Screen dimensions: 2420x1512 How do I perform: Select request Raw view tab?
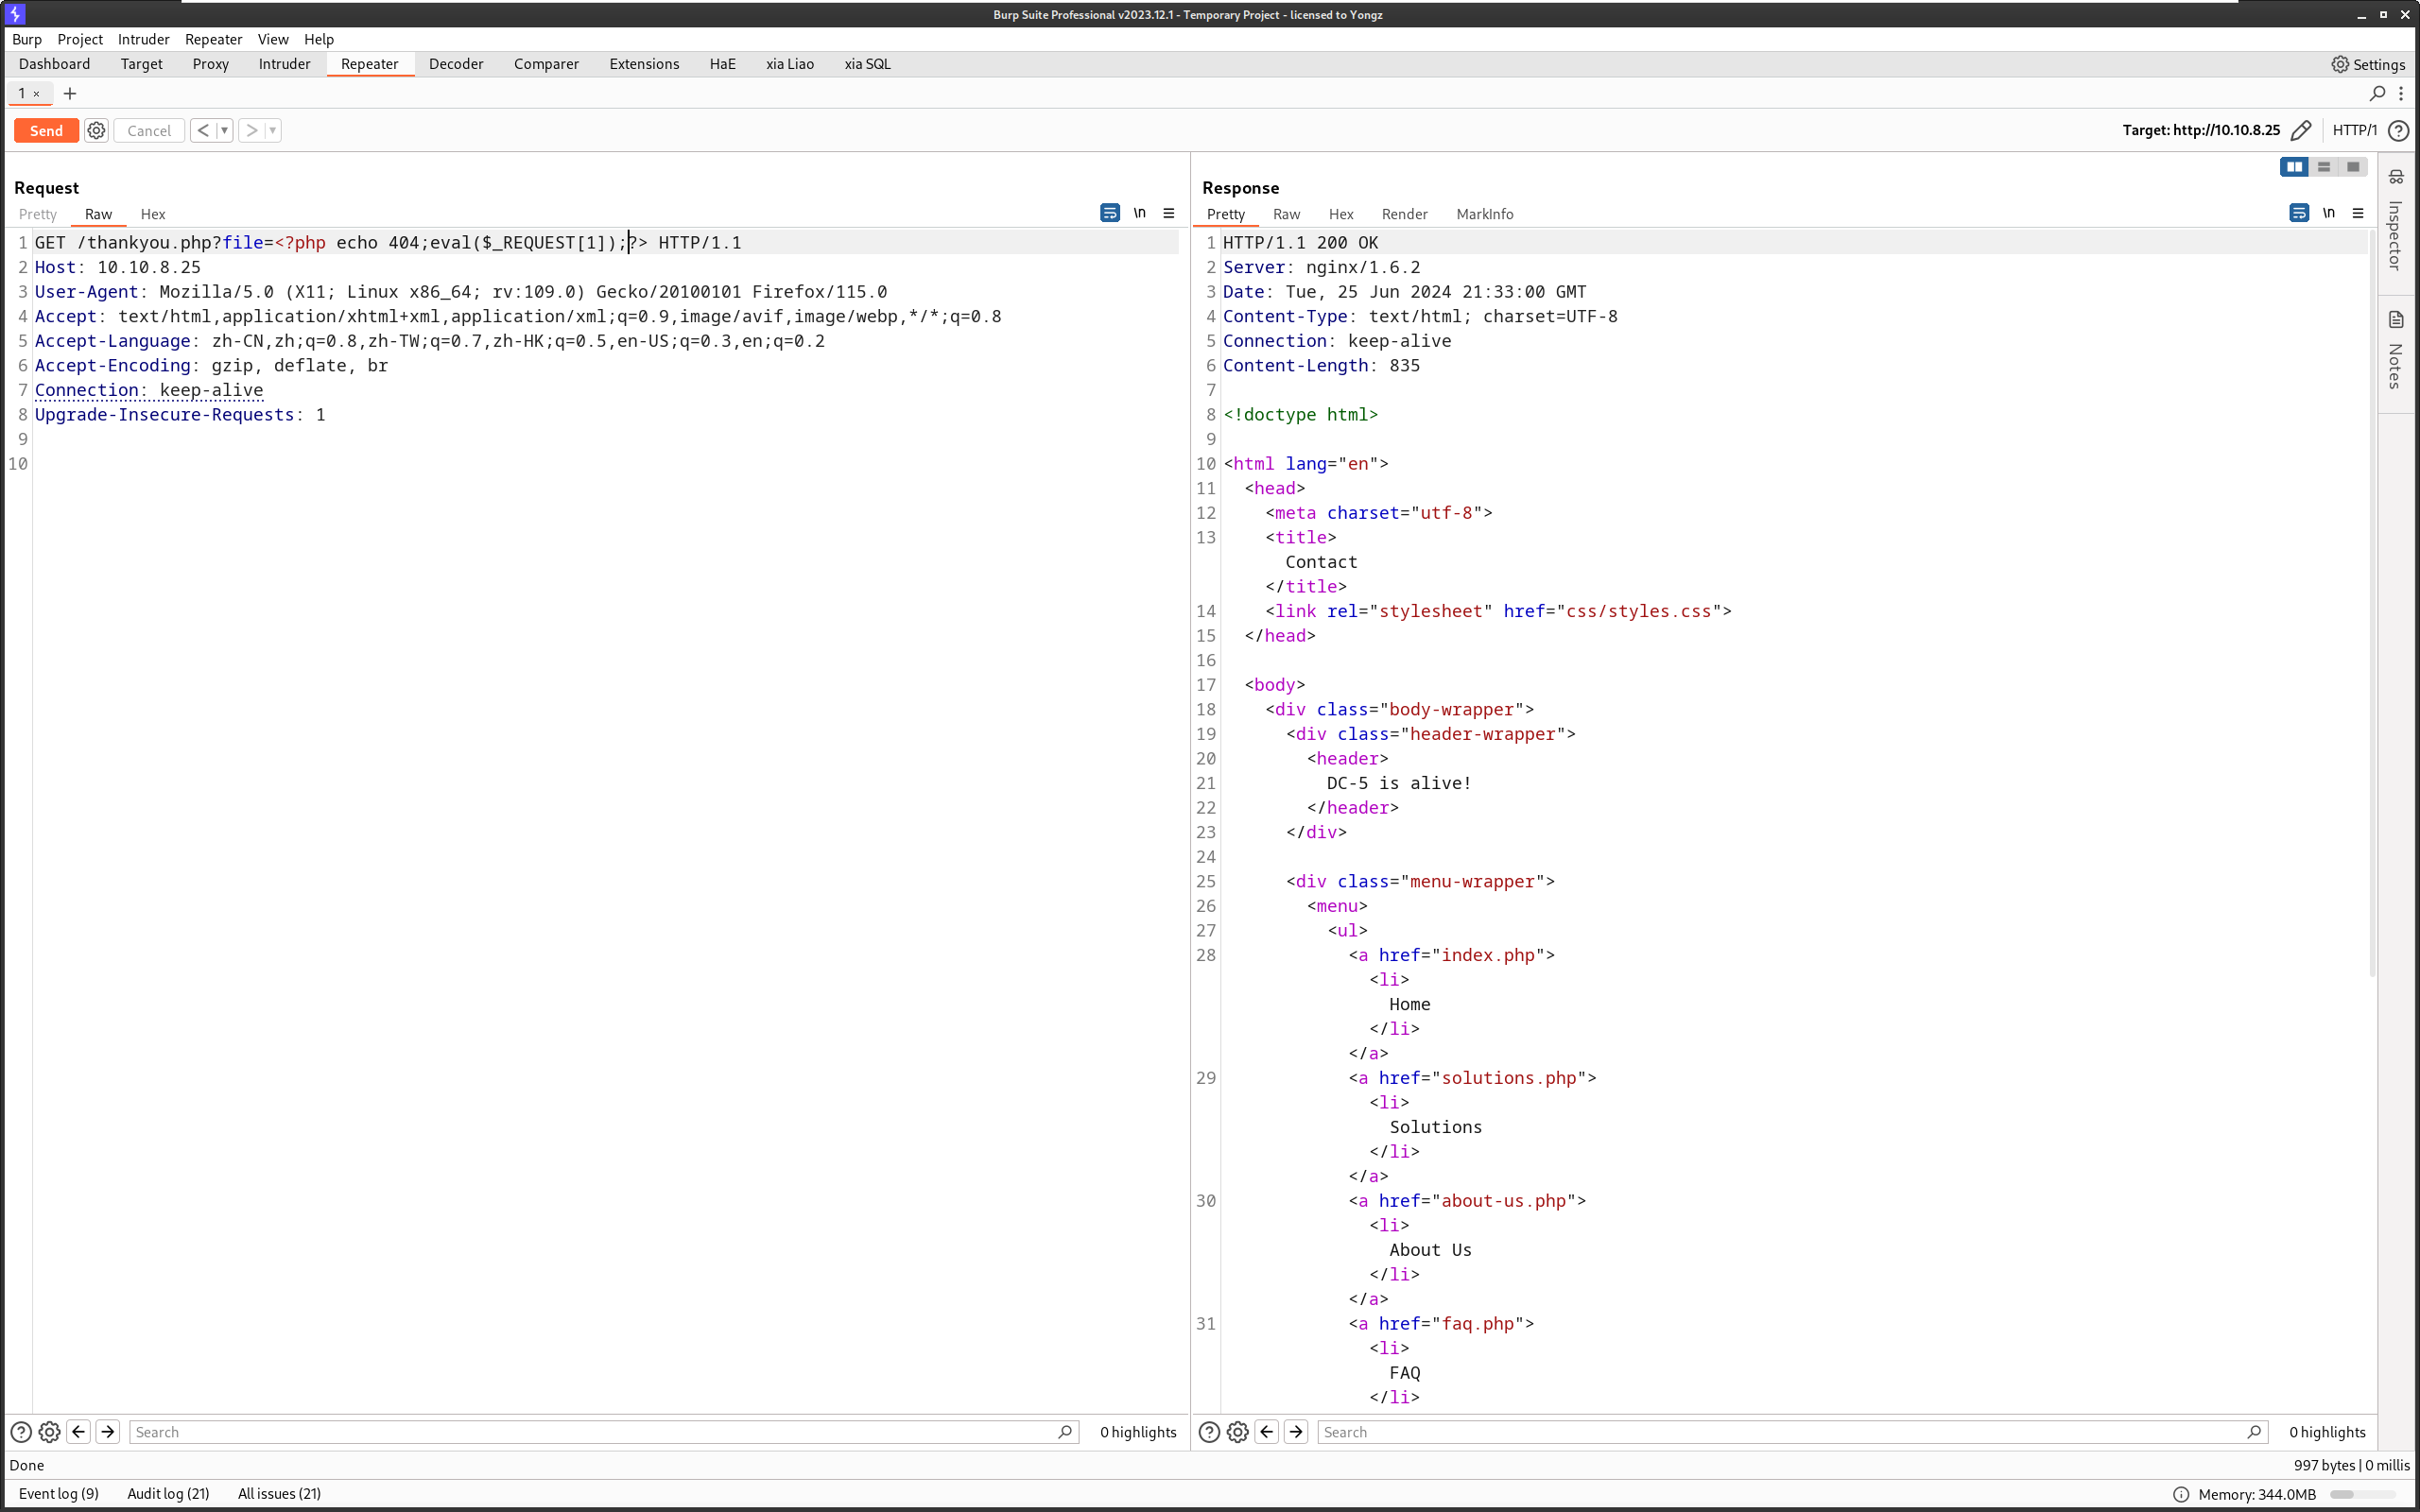tap(98, 214)
